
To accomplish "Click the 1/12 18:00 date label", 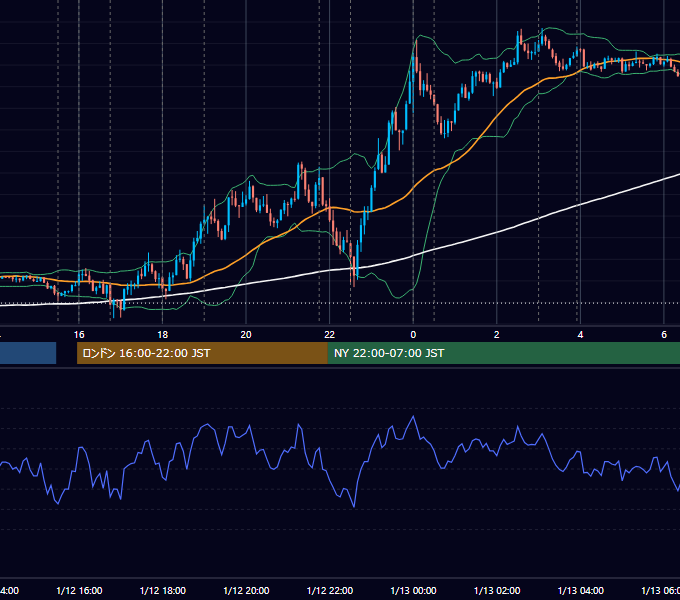I will (x=163, y=590).
